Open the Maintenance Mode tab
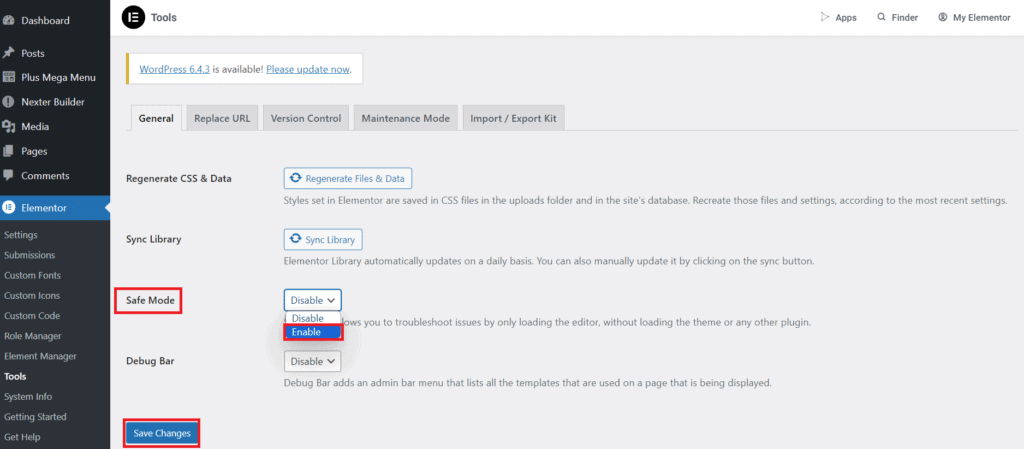Viewport: 1024px width, 449px height. (x=405, y=118)
